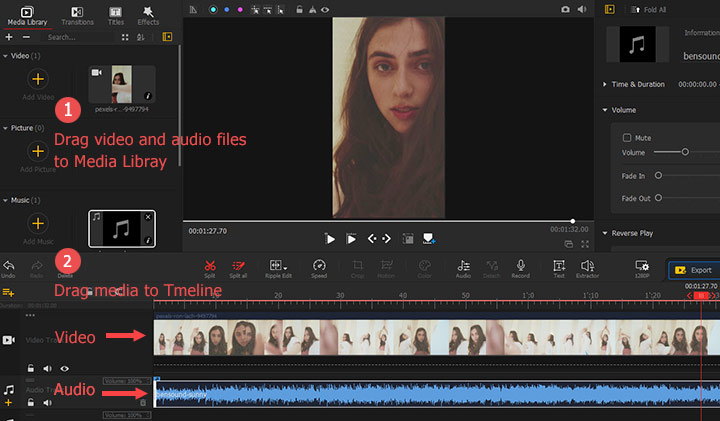The width and height of the screenshot is (720, 421).
Task: Take a snapshot with camera icon
Action: coord(566,9)
